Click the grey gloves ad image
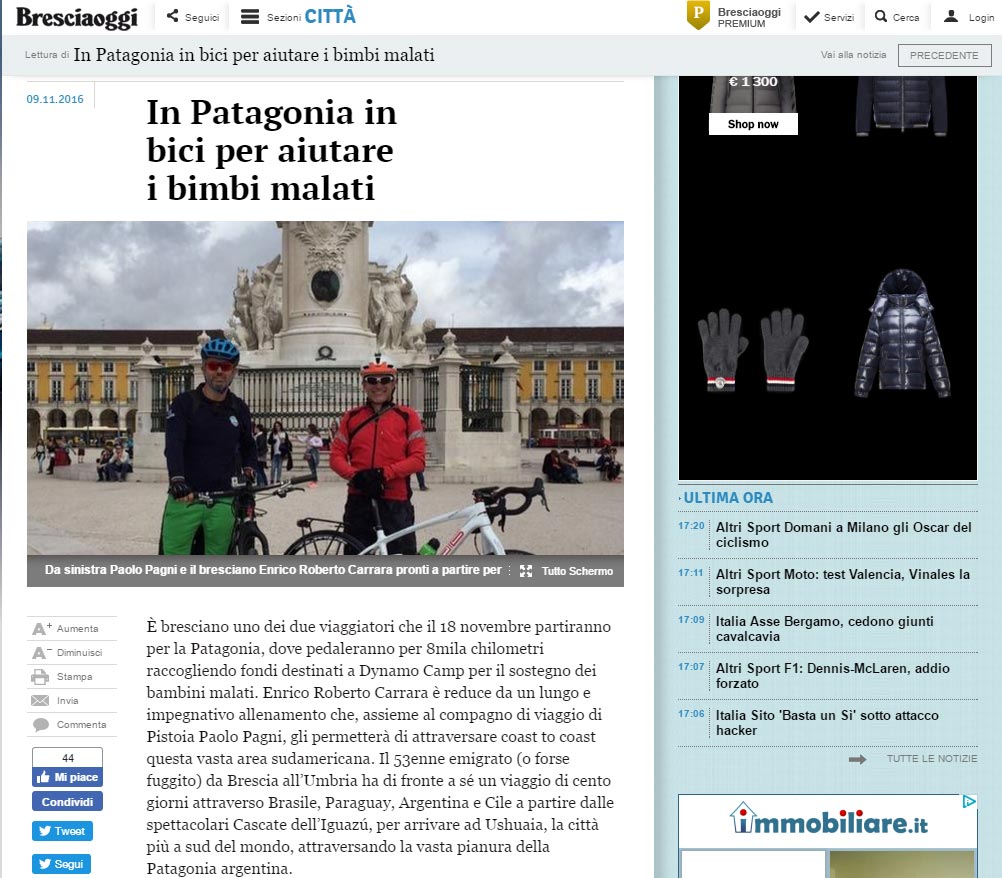This screenshot has height=878, width=1002. [x=753, y=349]
